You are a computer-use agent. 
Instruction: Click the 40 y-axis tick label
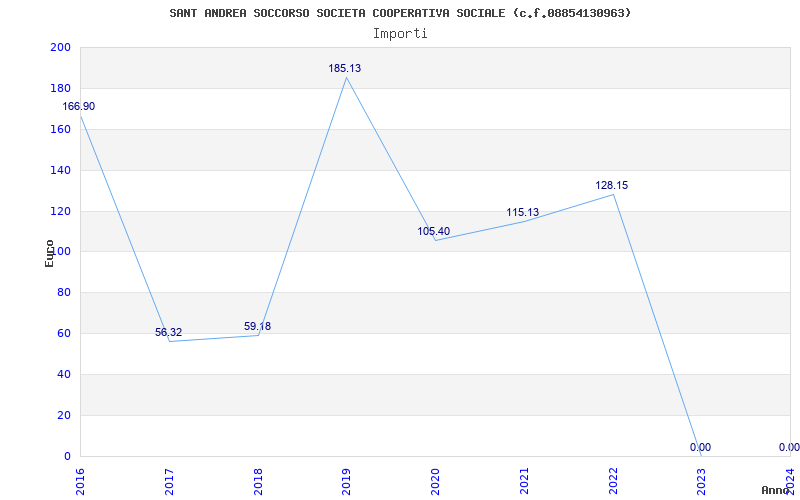click(x=63, y=374)
